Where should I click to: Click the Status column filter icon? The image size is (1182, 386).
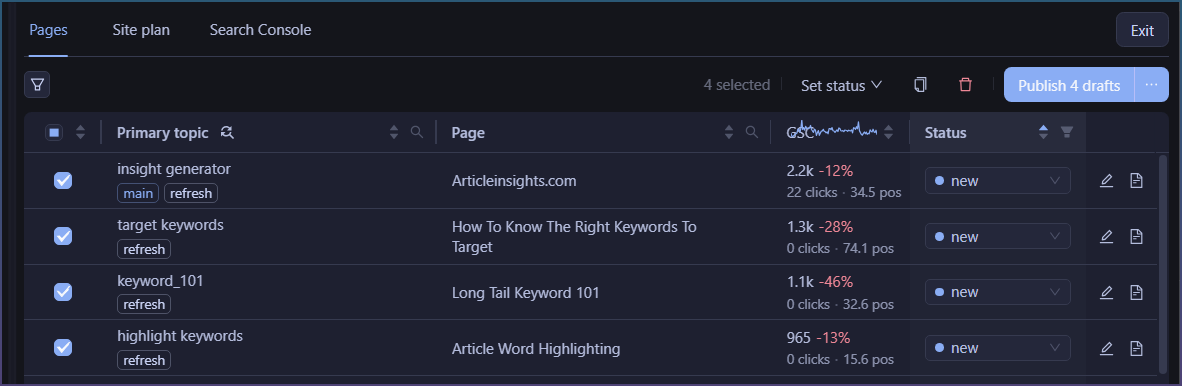click(1066, 132)
